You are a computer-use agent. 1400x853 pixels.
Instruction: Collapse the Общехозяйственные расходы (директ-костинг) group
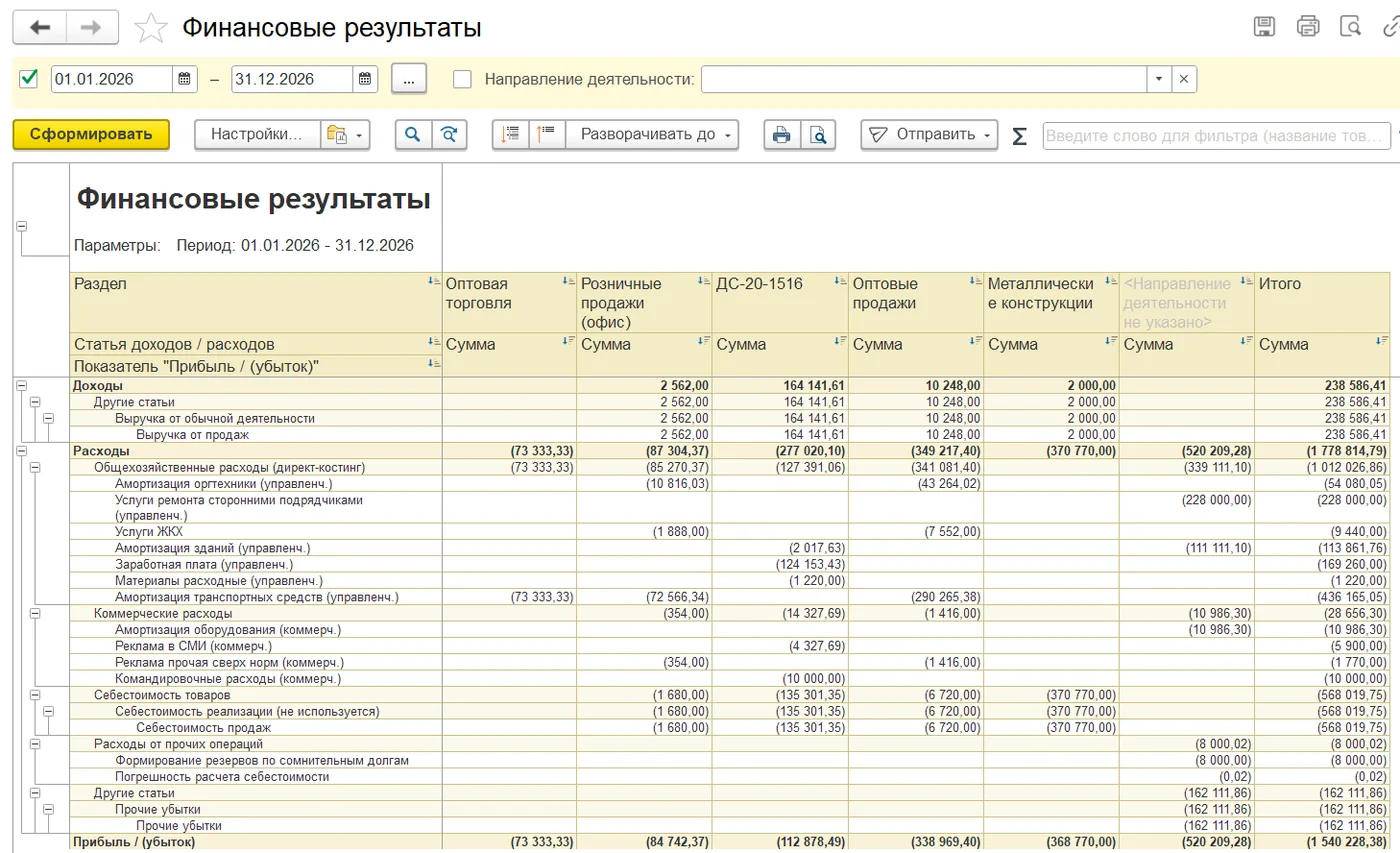pos(35,467)
